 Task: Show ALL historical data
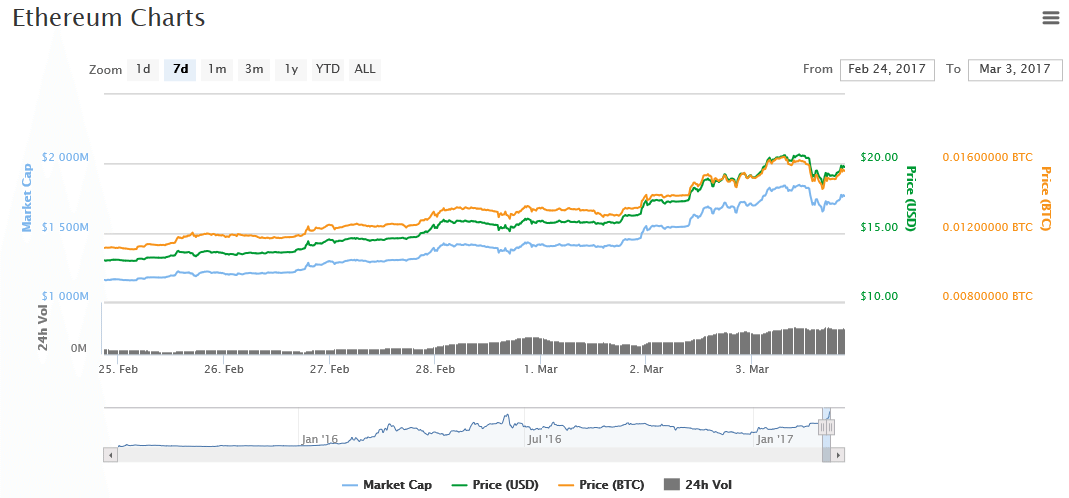pyautogui.click(x=365, y=69)
